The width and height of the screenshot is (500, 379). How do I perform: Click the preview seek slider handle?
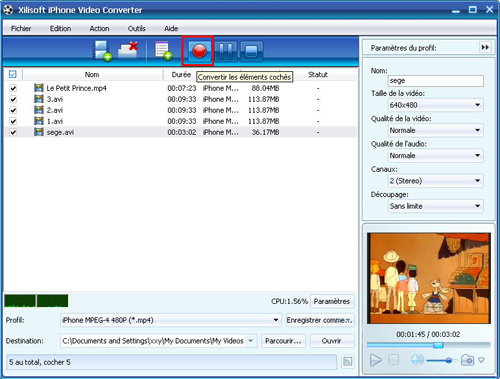click(438, 345)
